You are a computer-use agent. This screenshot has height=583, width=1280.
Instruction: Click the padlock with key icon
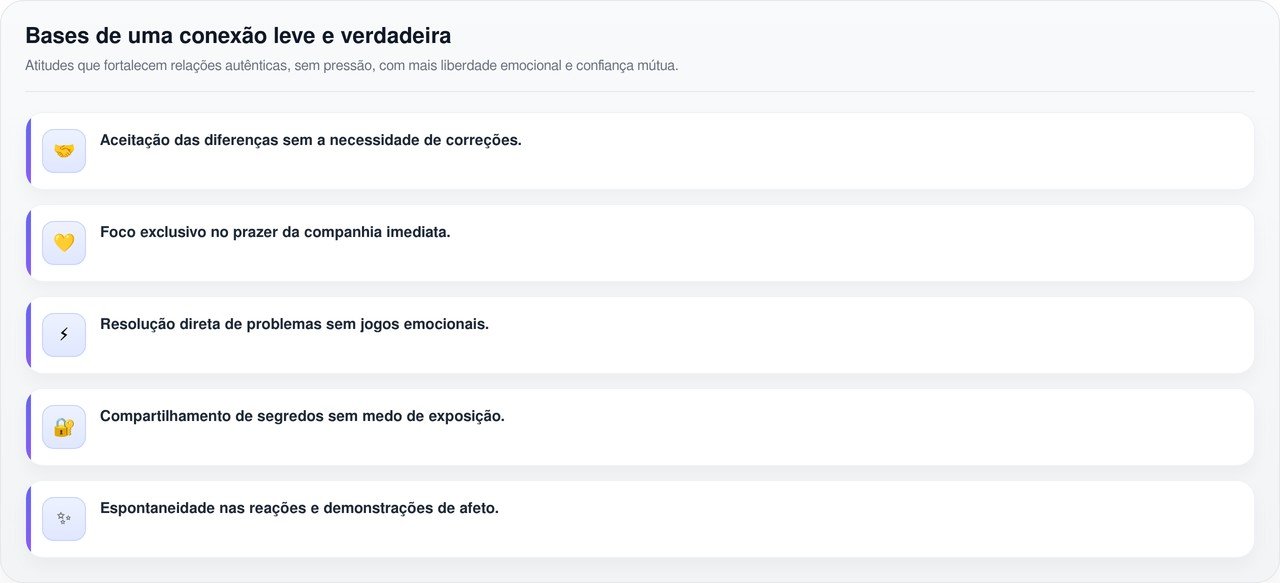click(64, 427)
